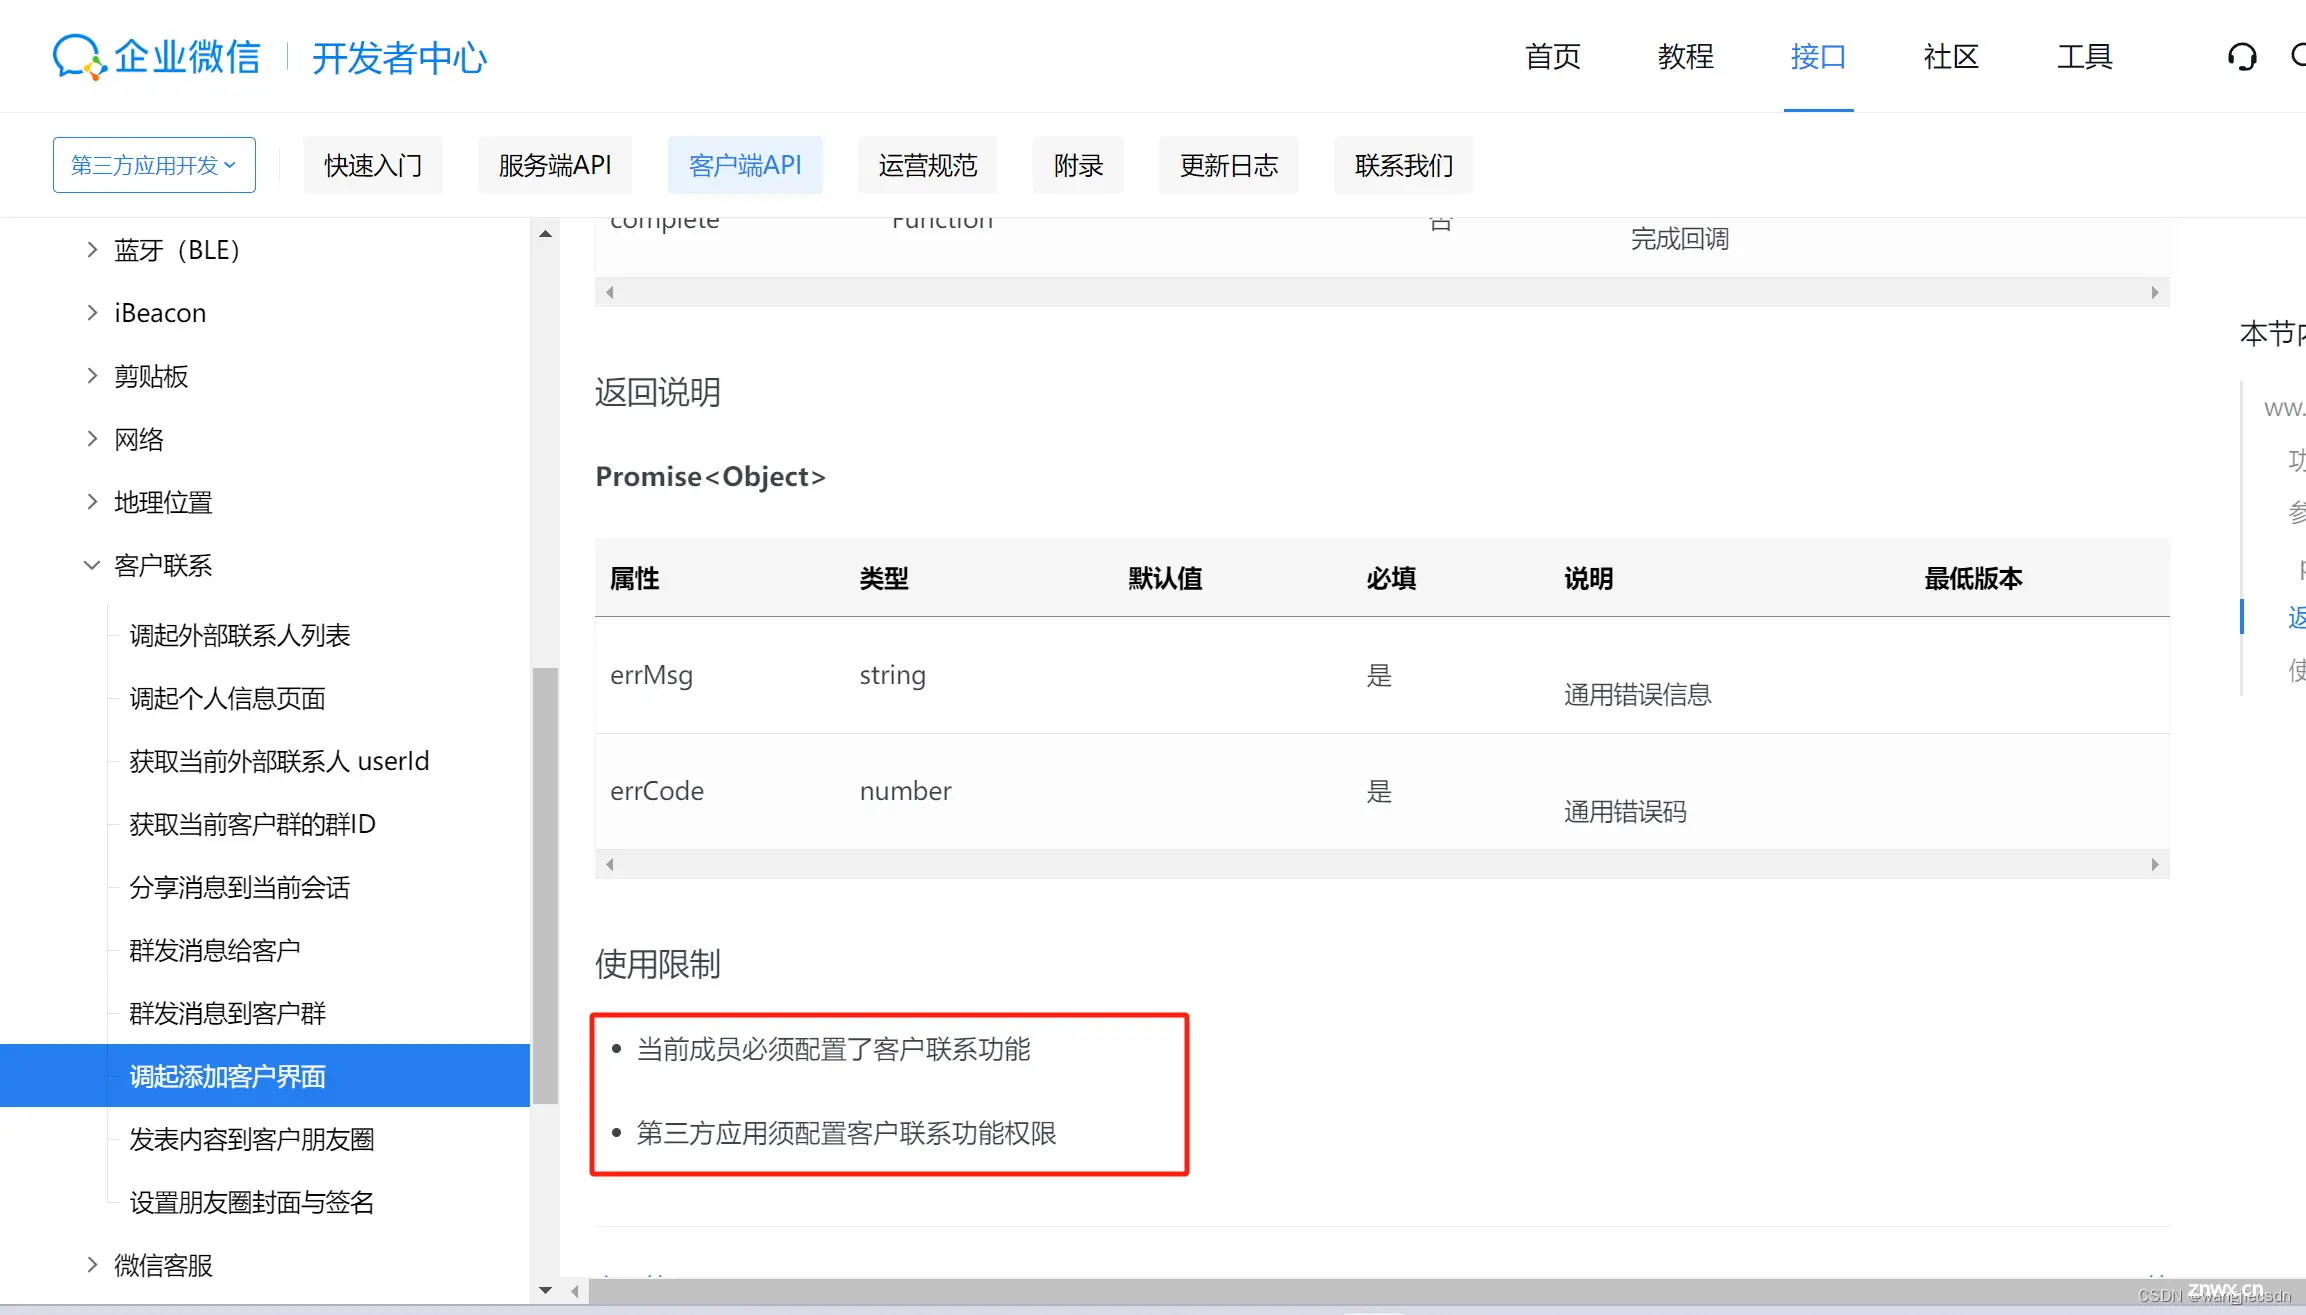Click left arrow of the return-table scrollbar
Image resolution: width=2306 pixels, height=1315 pixels.
609,864
